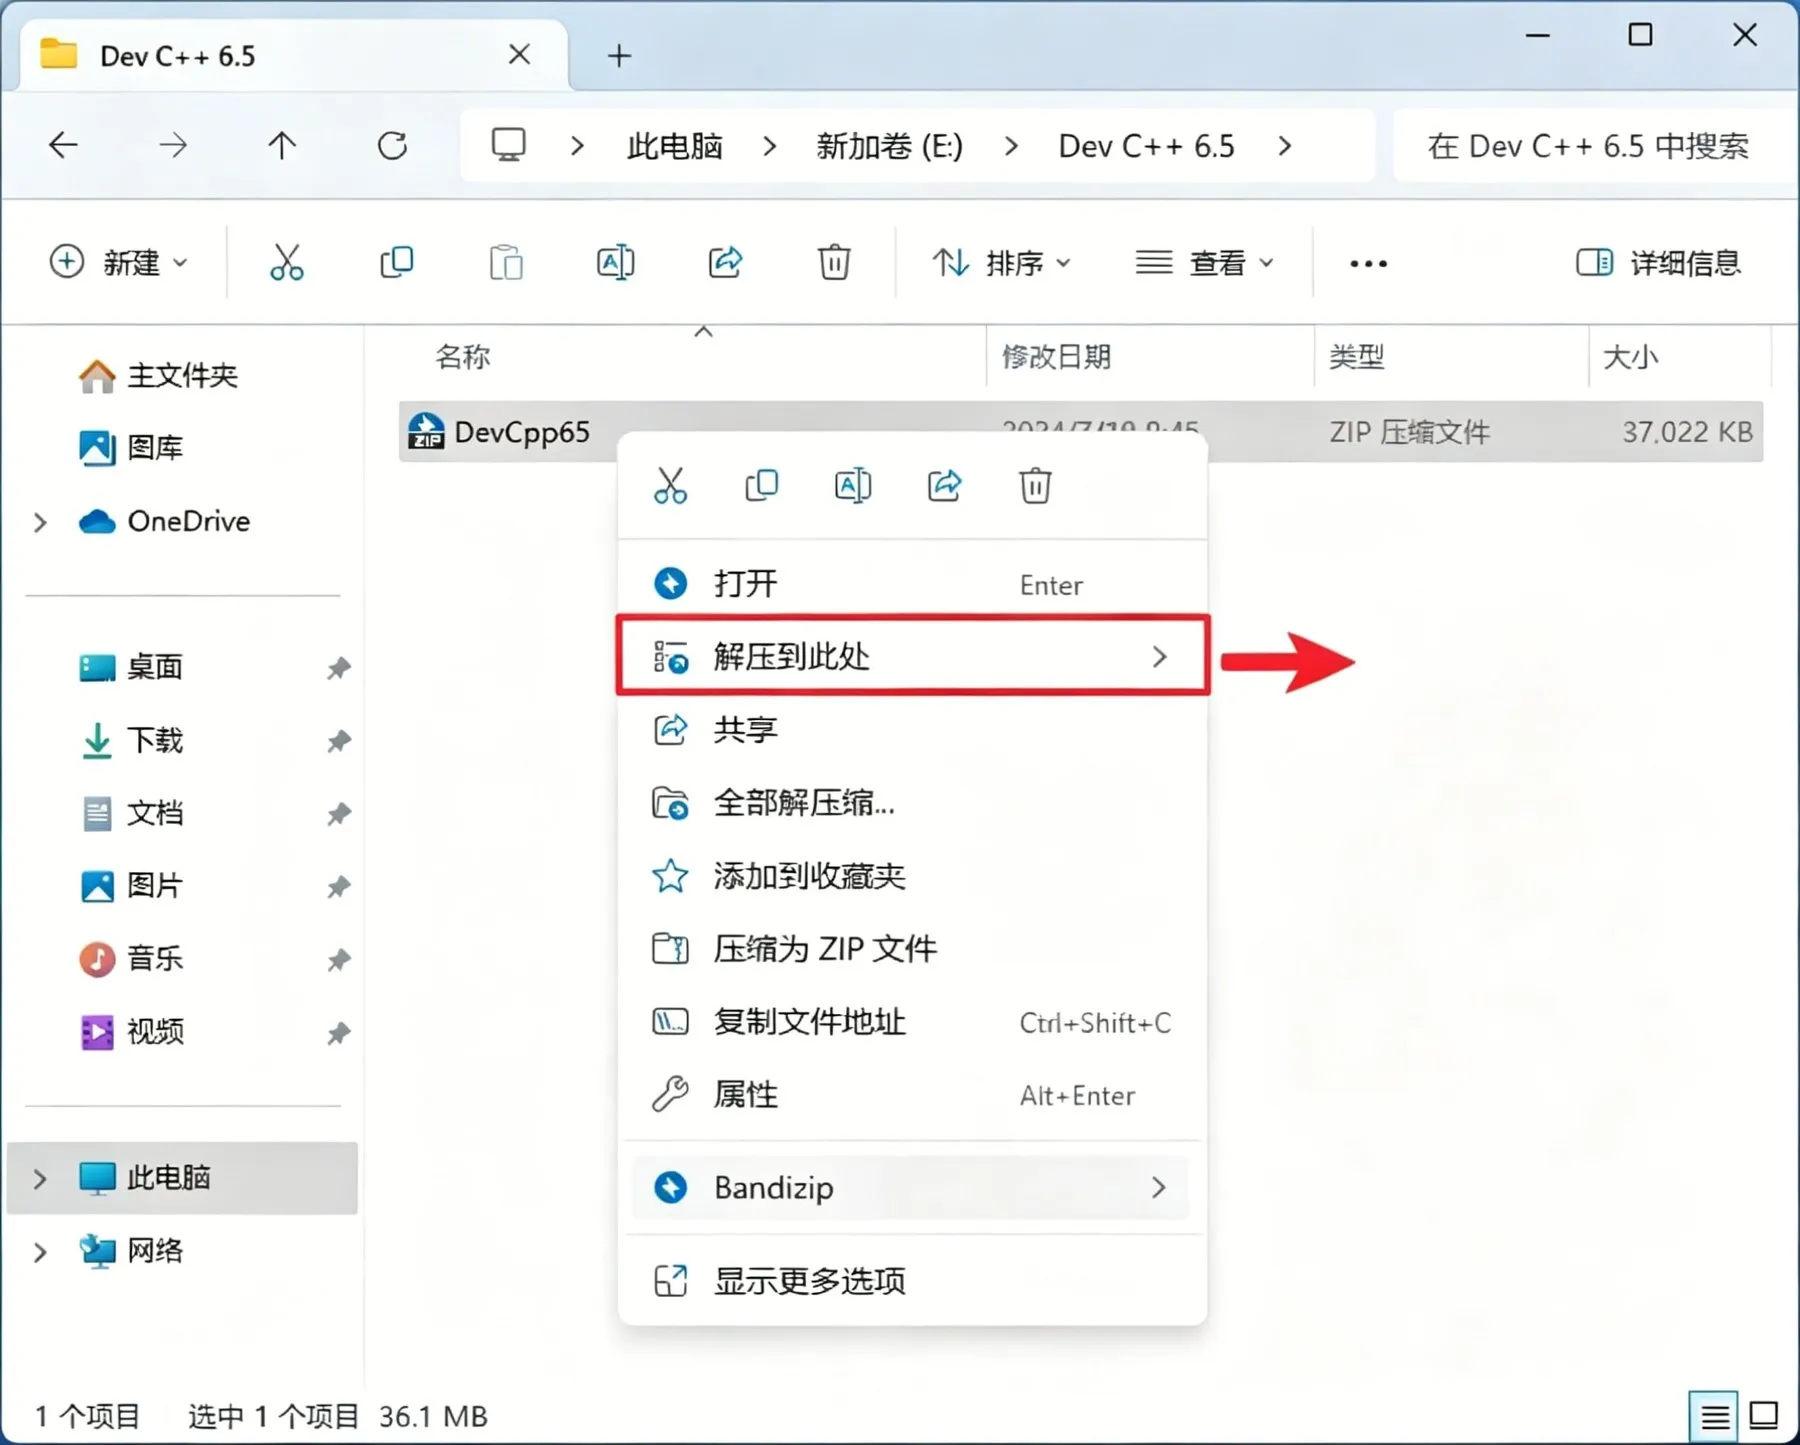Click the share icon in context menu
This screenshot has width=1800, height=1445.
944,486
